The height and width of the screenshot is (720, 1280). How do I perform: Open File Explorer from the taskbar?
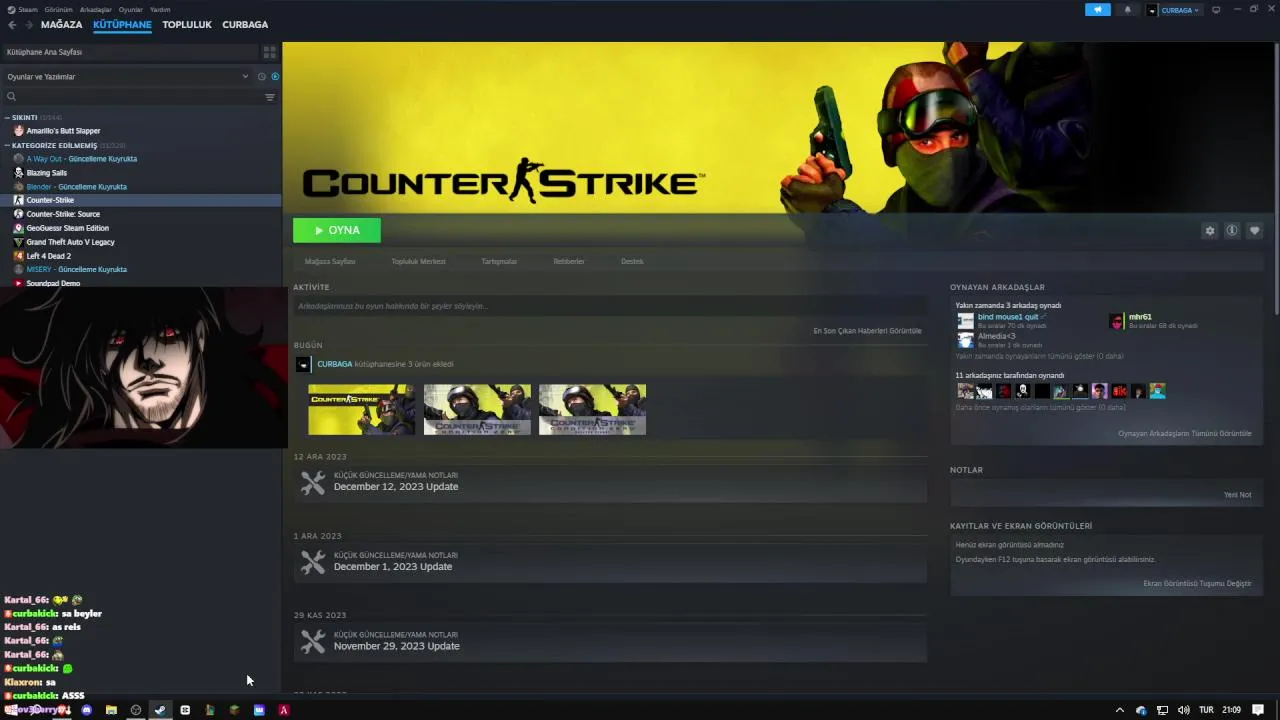pos(111,710)
